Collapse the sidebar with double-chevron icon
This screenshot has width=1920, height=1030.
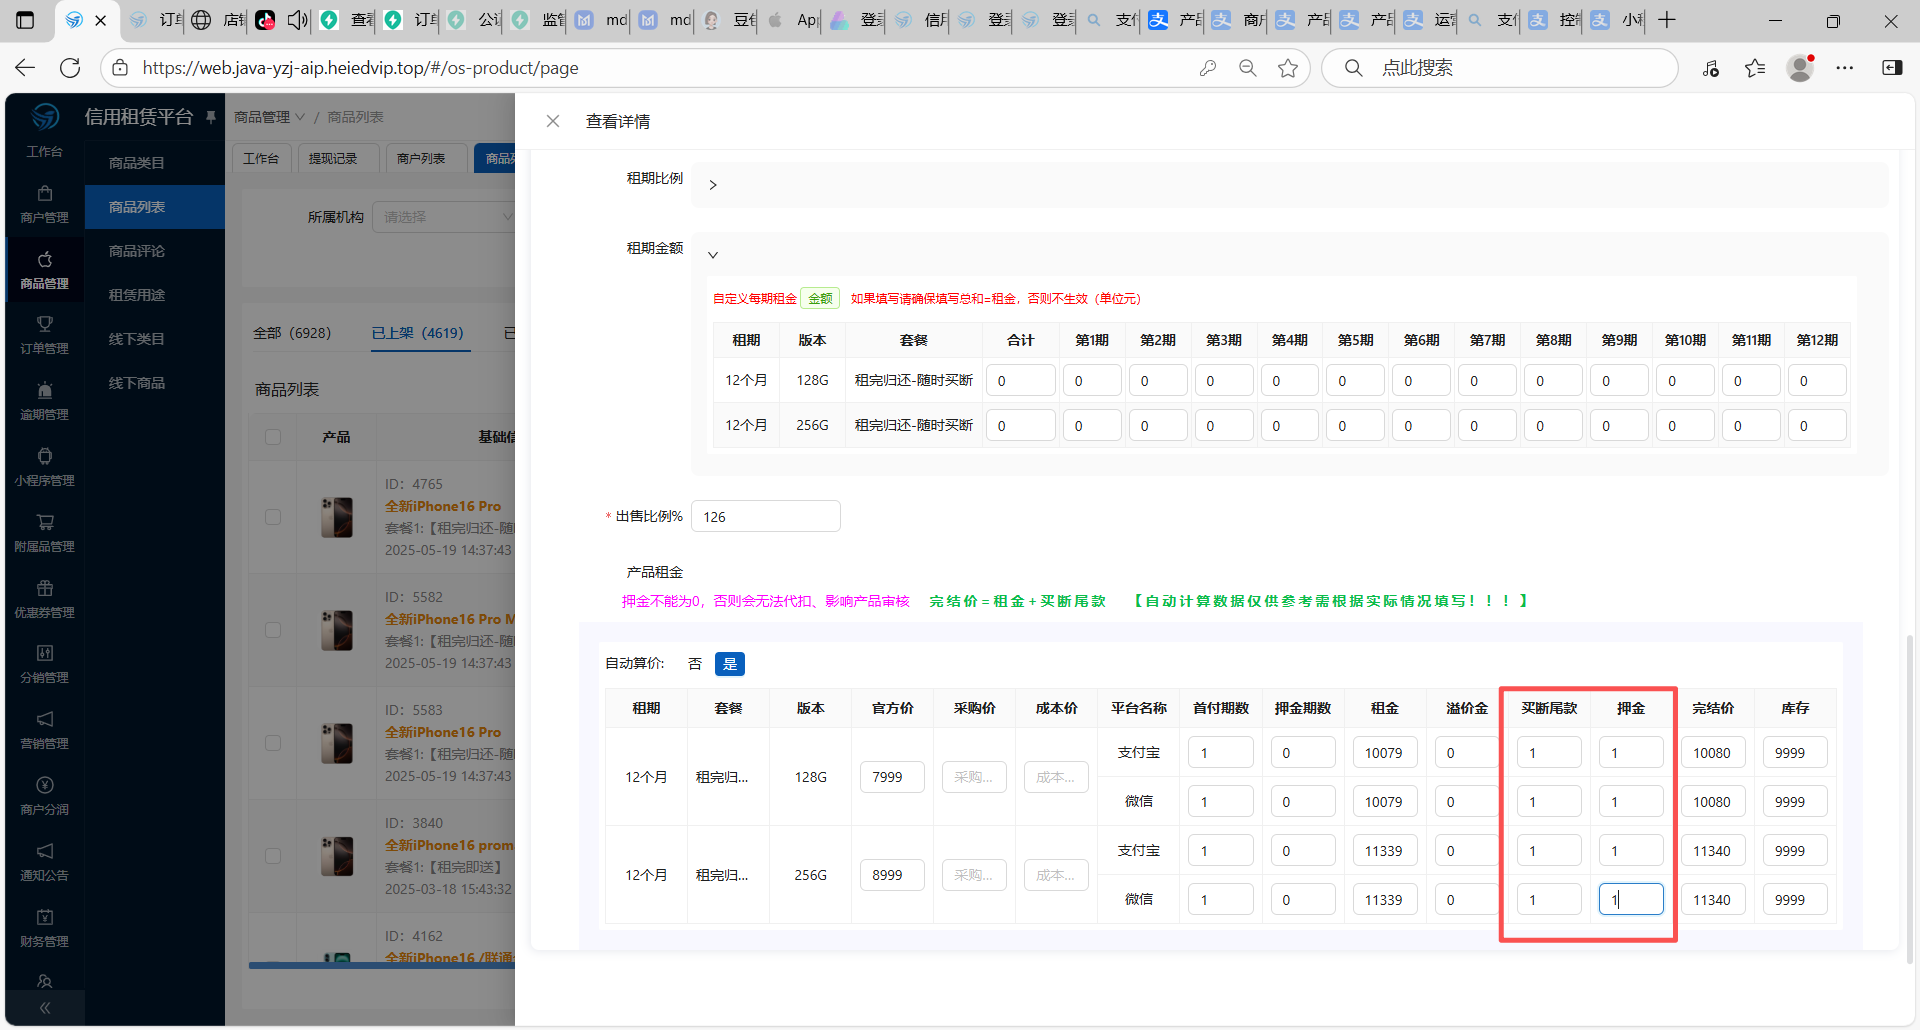point(45,1008)
